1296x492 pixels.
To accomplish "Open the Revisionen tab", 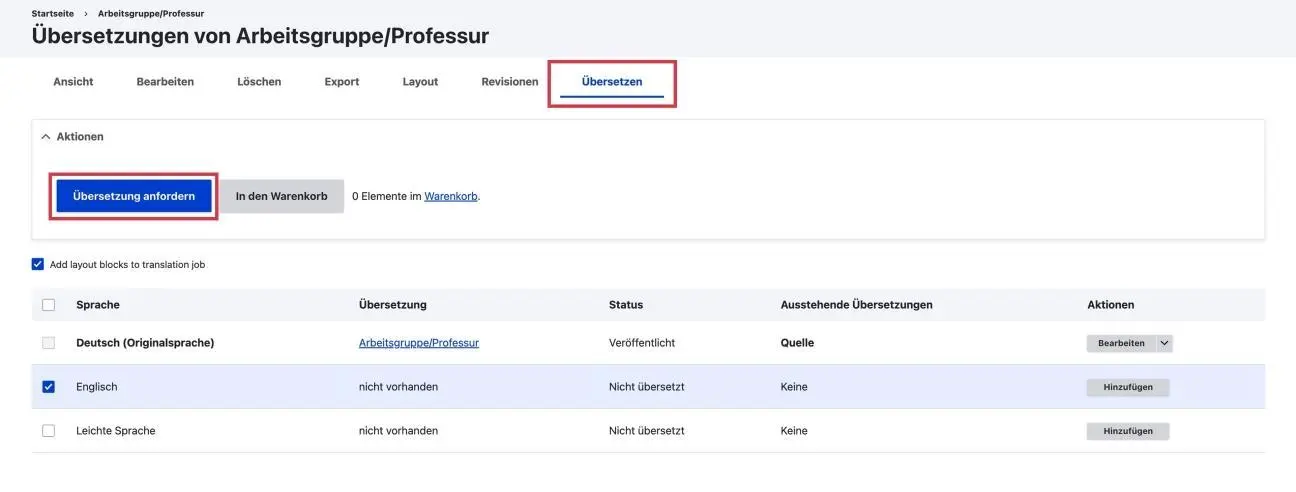I will coord(509,82).
